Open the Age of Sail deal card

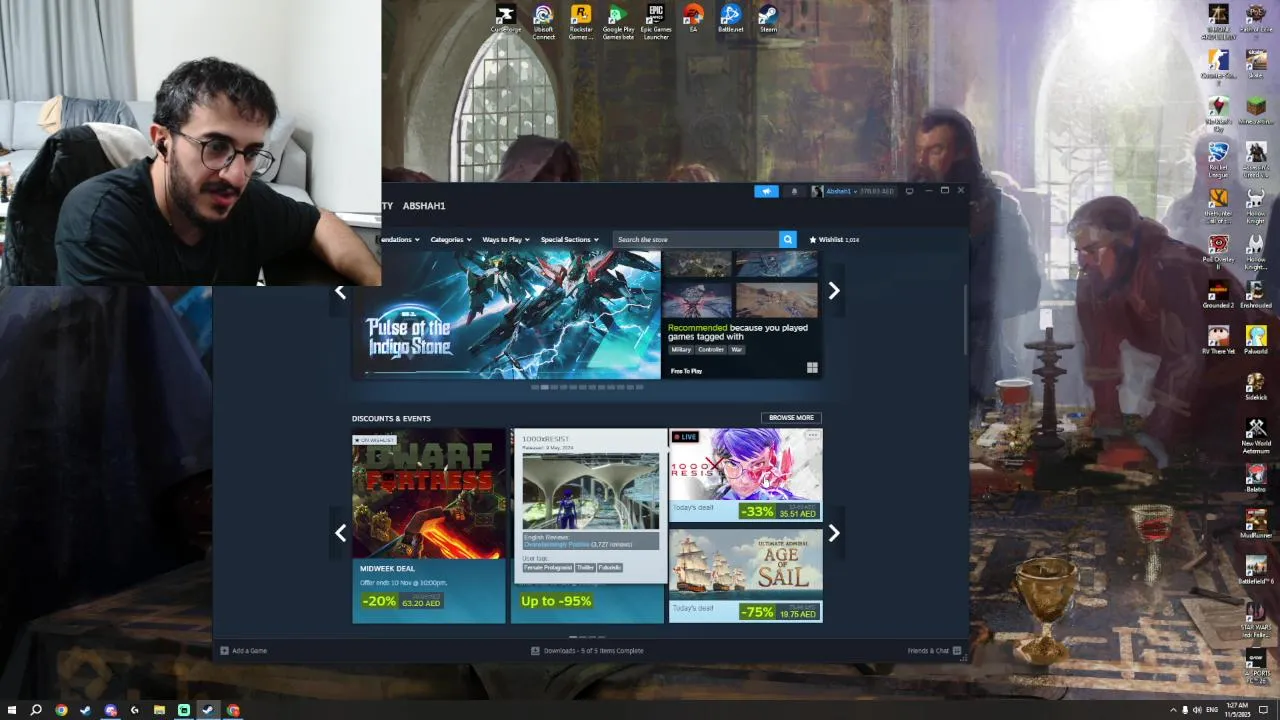pos(746,576)
